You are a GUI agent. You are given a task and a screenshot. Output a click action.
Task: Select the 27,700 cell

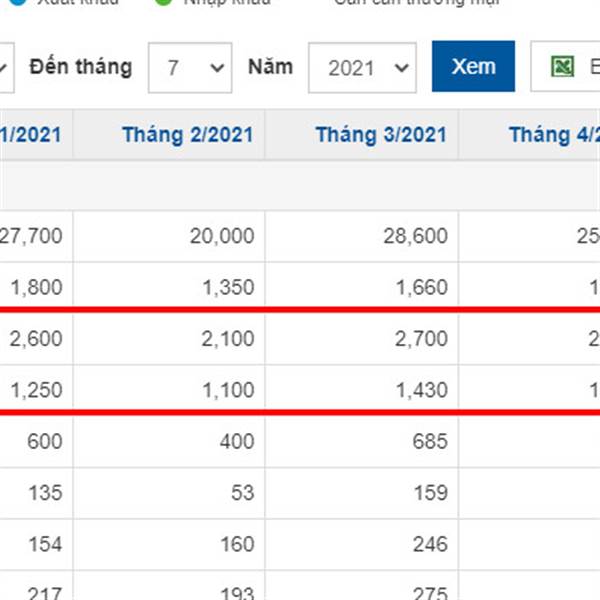[x=36, y=236]
